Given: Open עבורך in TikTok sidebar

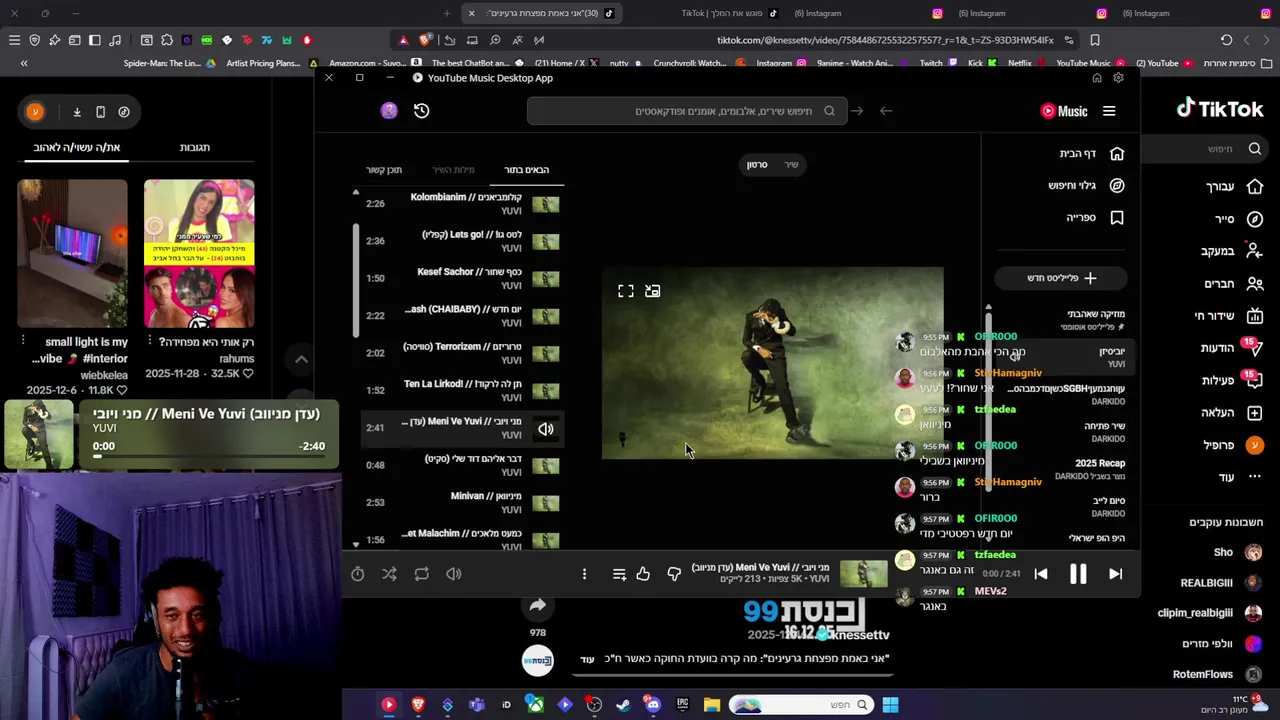Looking at the screenshot, I should tap(1232, 187).
